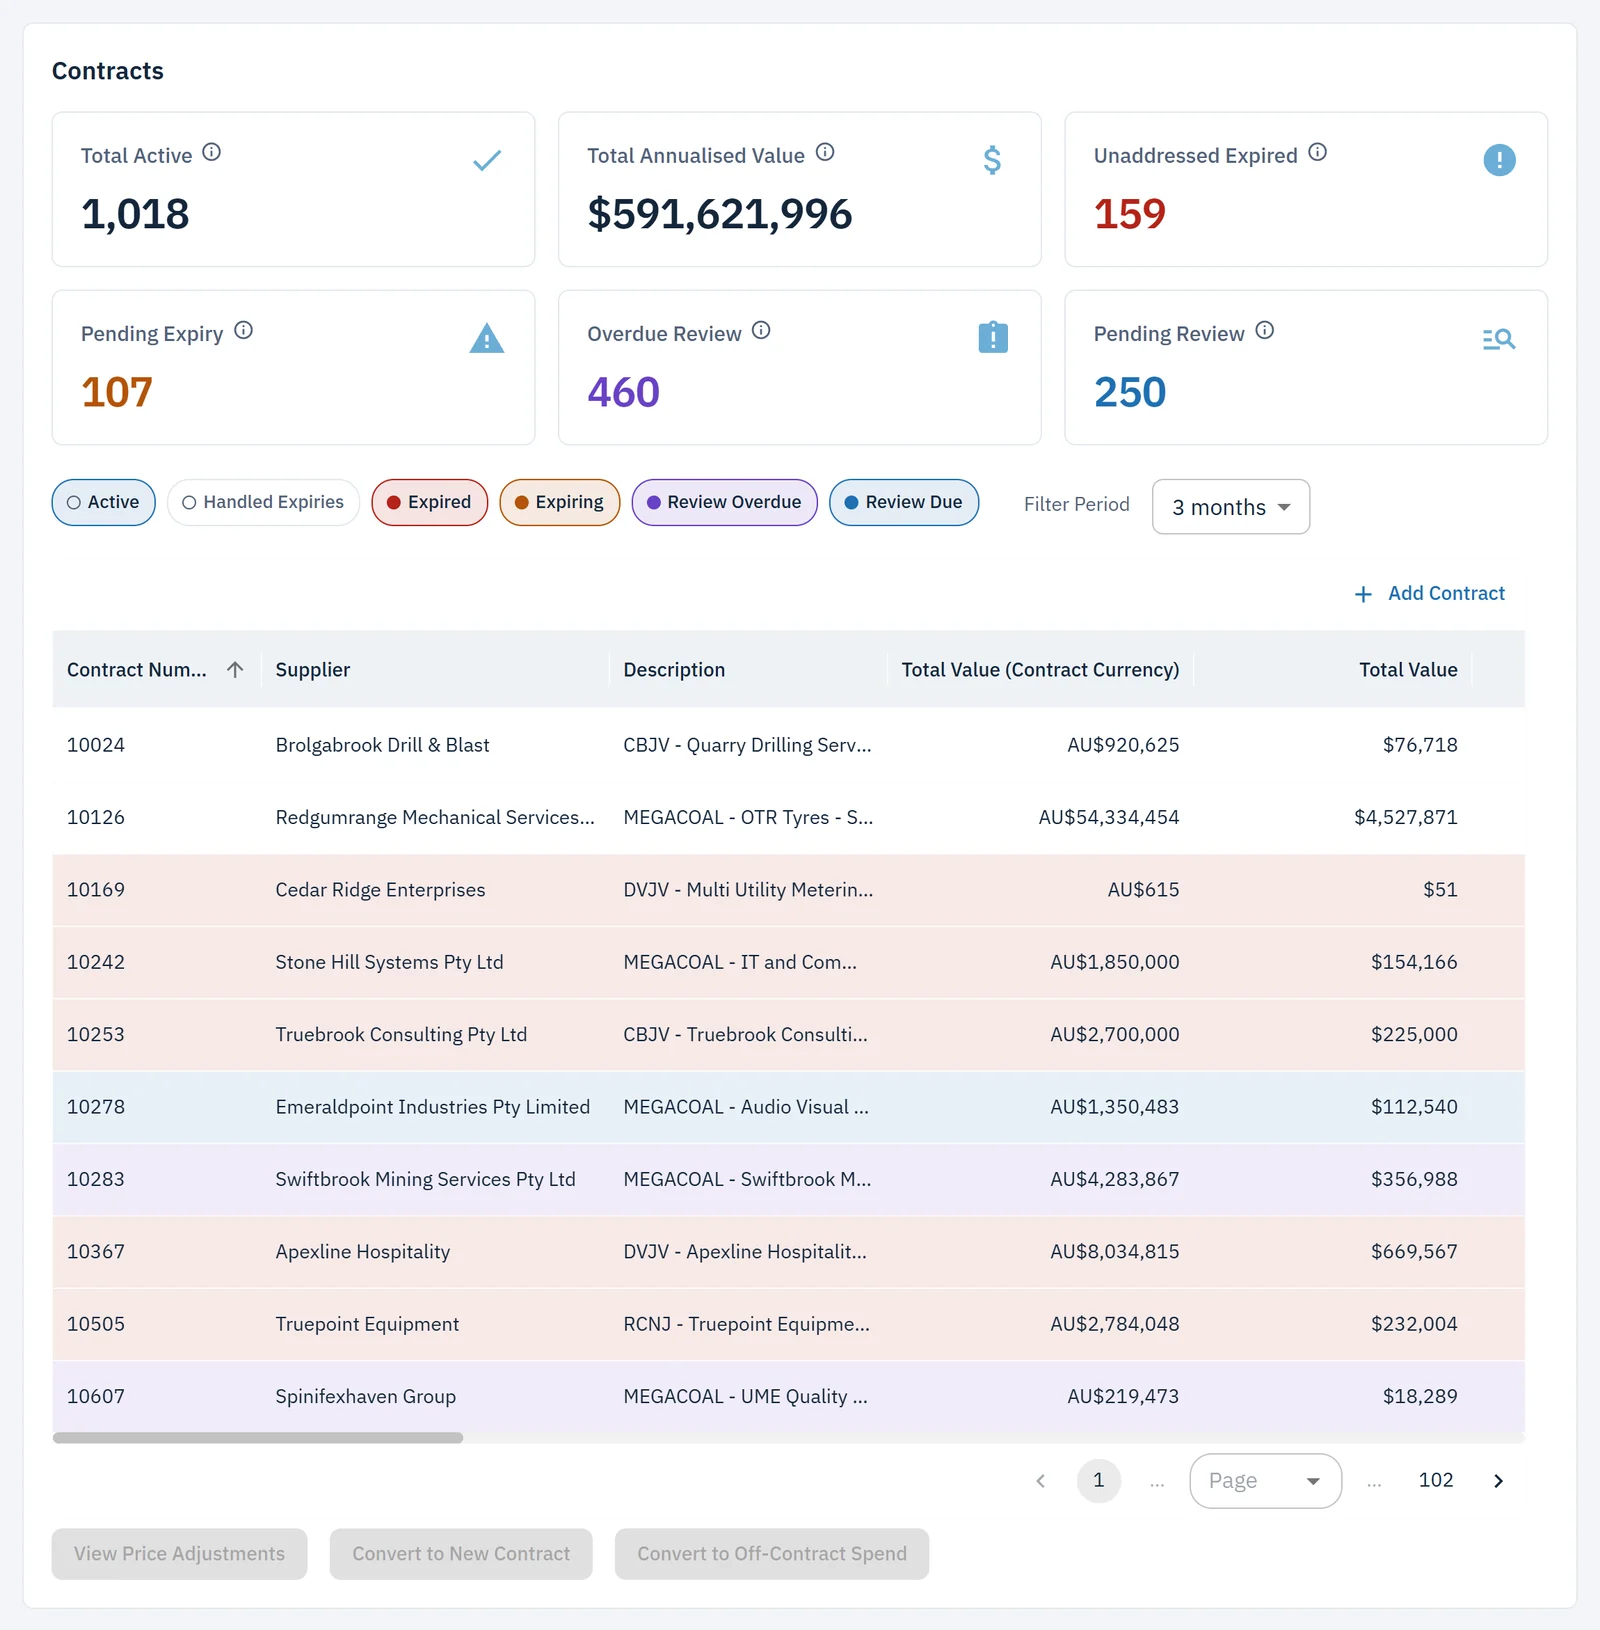Viewport: 1600px width, 1630px height.
Task: Toggle the Review Overdue filter chip
Action: coord(725,502)
